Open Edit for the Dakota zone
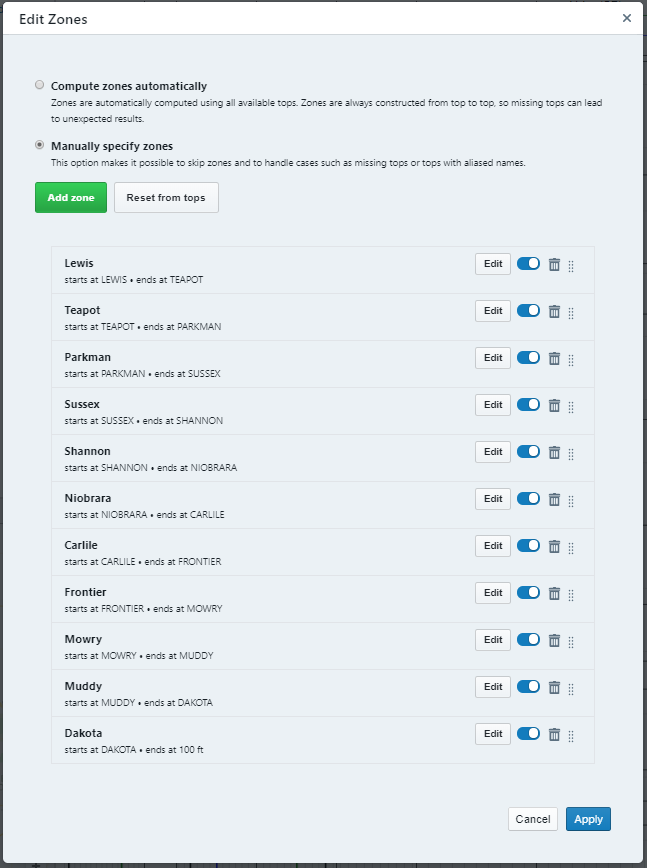647x868 pixels. [x=493, y=734]
